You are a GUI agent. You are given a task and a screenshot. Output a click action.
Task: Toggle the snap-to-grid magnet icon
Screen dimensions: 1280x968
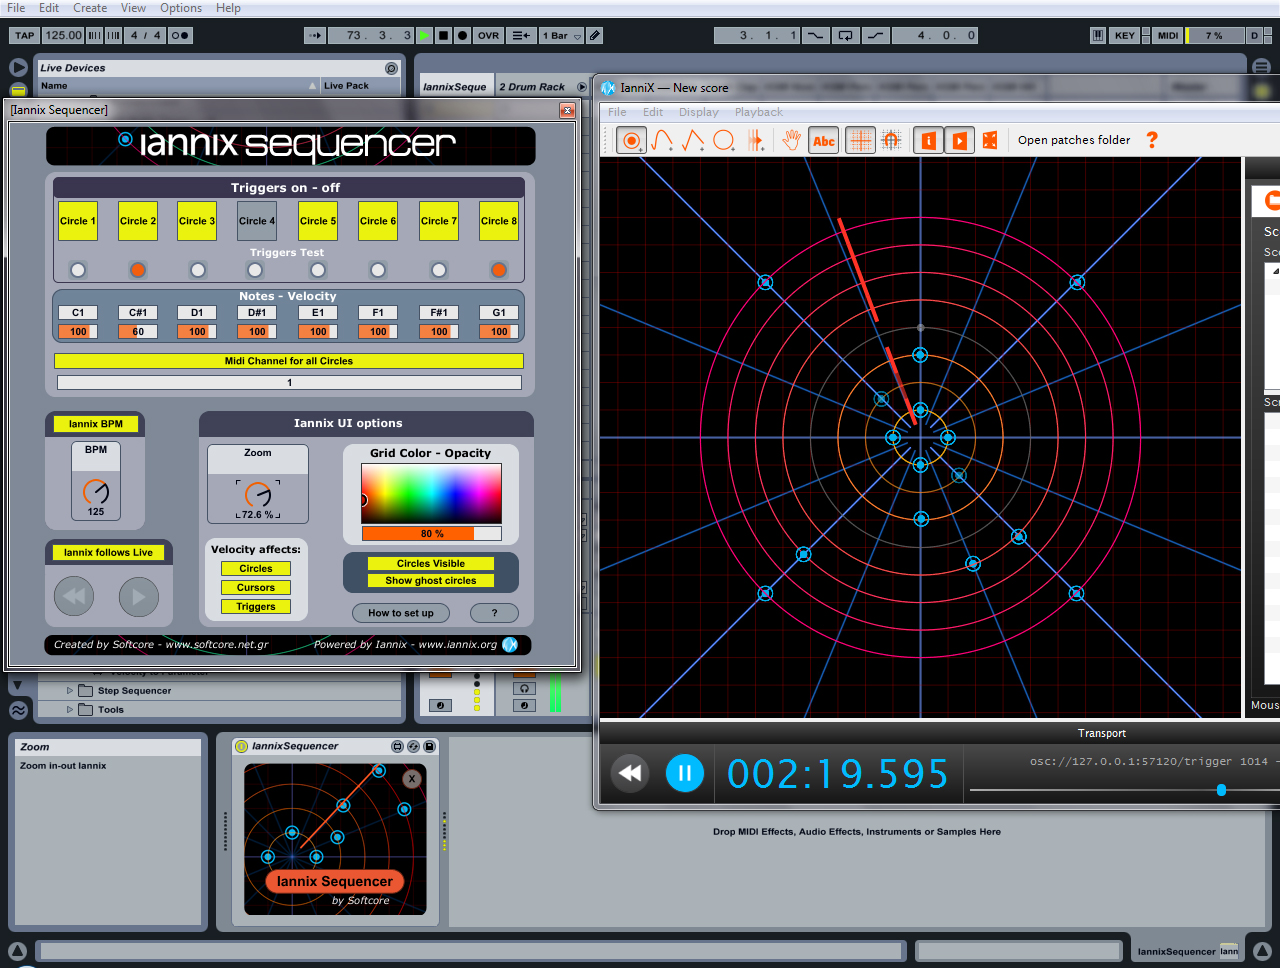[891, 141]
